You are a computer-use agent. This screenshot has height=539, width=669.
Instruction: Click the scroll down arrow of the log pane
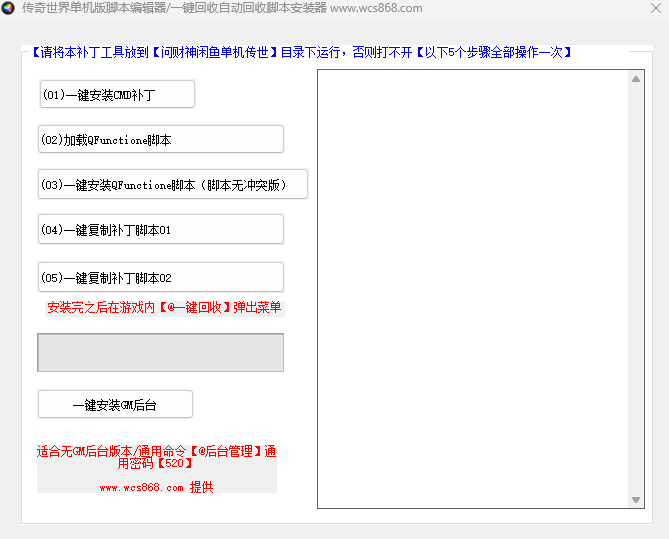coord(636,500)
